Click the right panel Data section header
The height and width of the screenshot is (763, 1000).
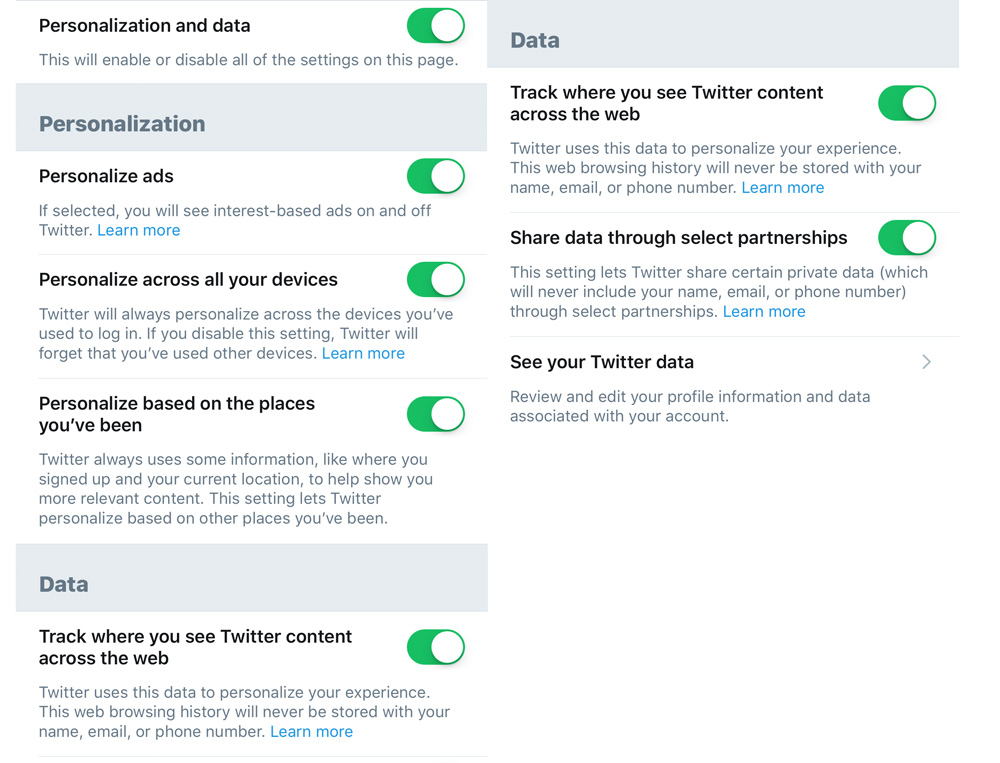[535, 40]
